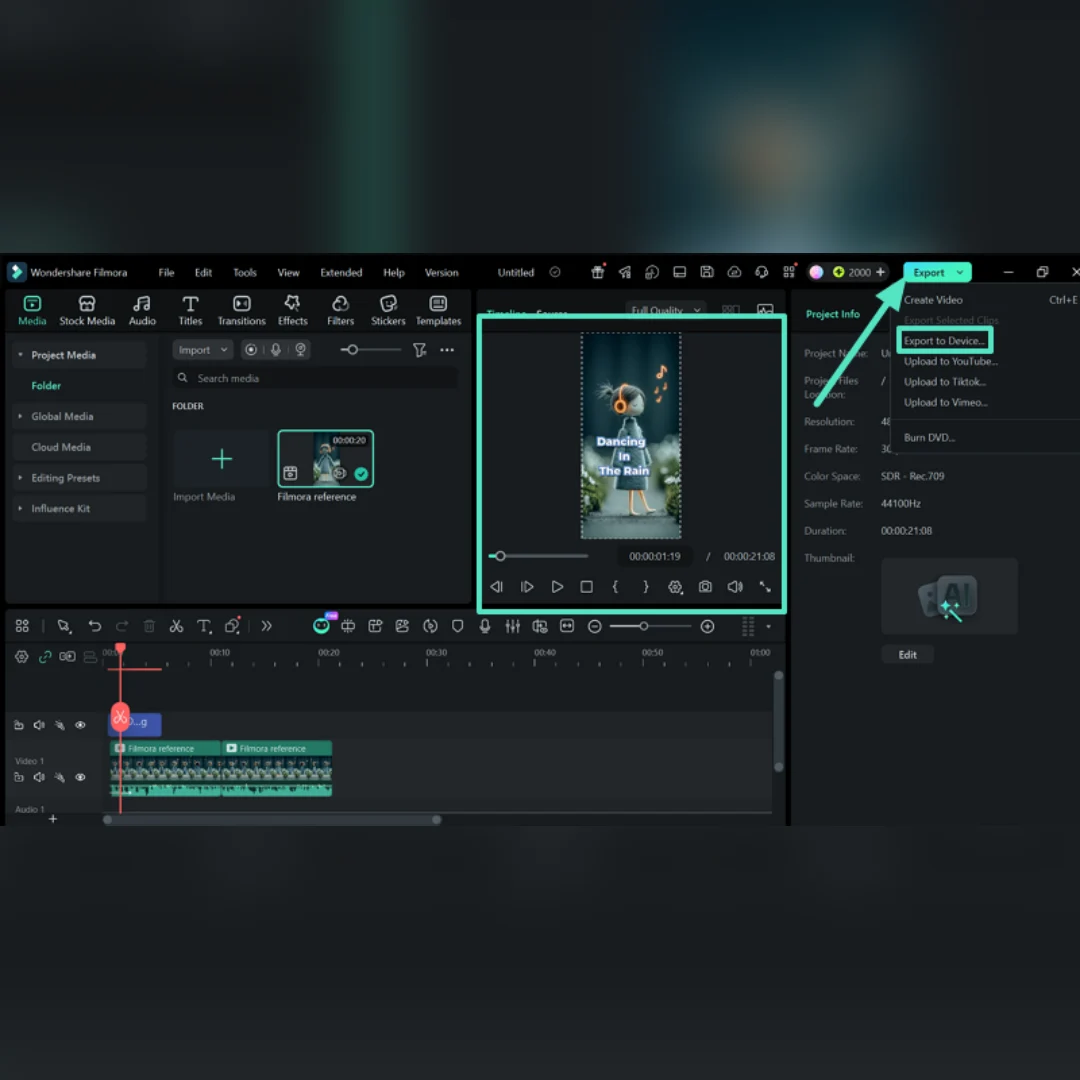
Task: Click the Delete trash icon
Action: pyautogui.click(x=149, y=627)
